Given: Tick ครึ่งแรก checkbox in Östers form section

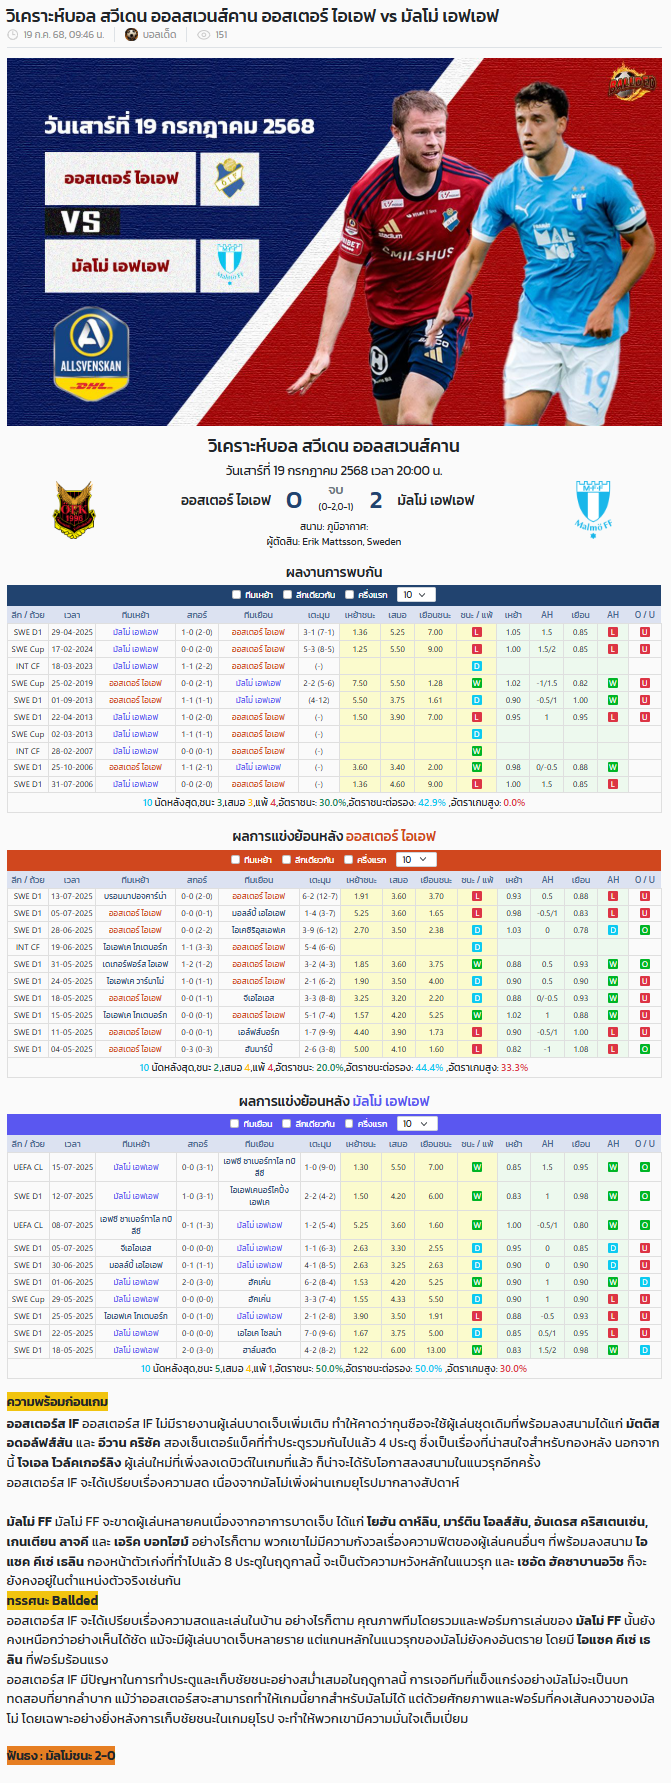Looking at the screenshot, I should point(349,860).
